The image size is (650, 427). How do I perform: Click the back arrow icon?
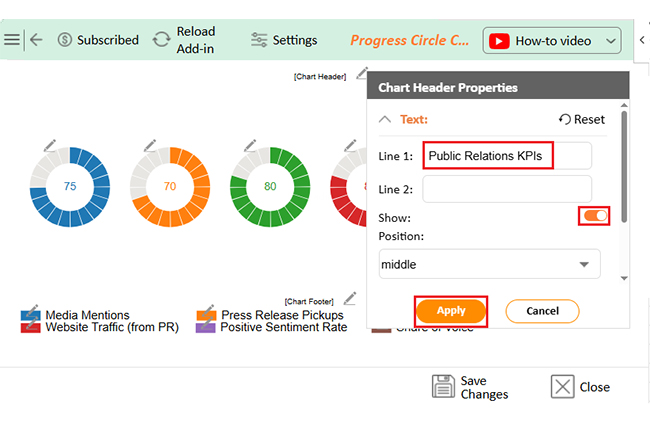[x=36, y=40]
